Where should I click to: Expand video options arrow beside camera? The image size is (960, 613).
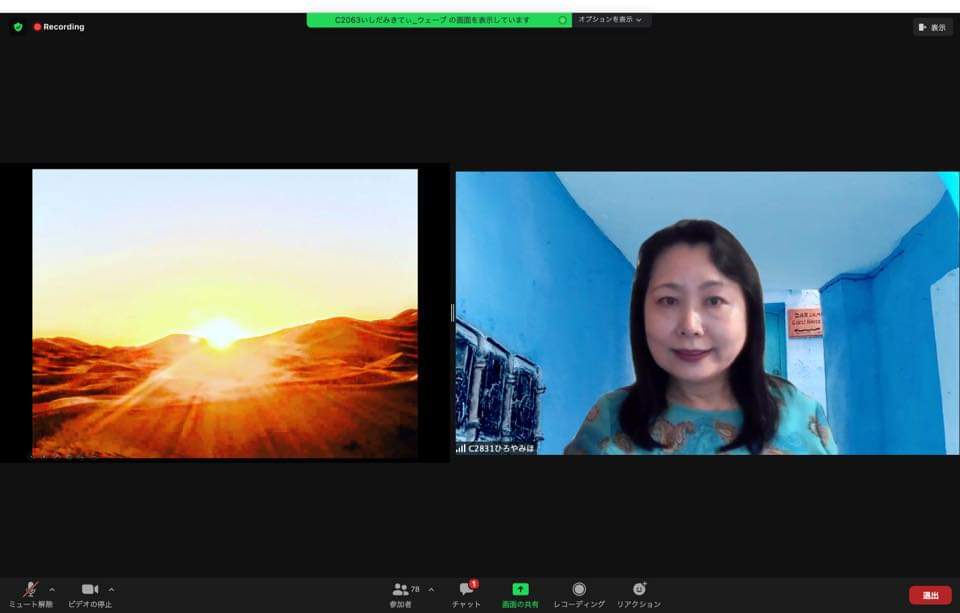tap(111, 589)
